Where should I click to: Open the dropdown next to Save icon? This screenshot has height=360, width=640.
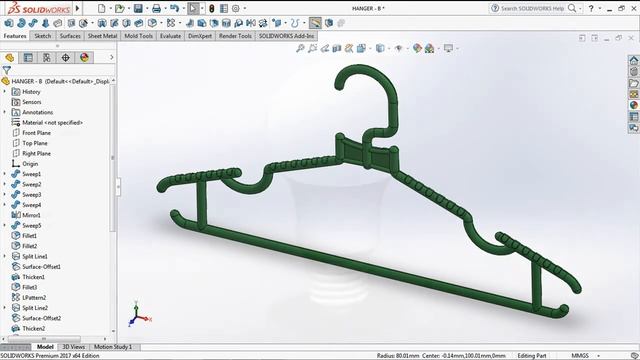pos(147,8)
